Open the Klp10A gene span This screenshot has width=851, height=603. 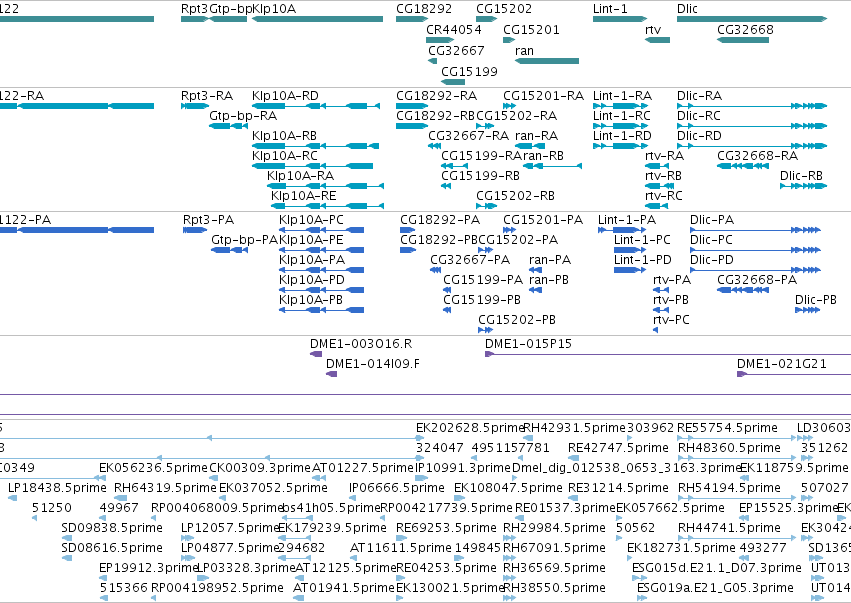coord(317,19)
